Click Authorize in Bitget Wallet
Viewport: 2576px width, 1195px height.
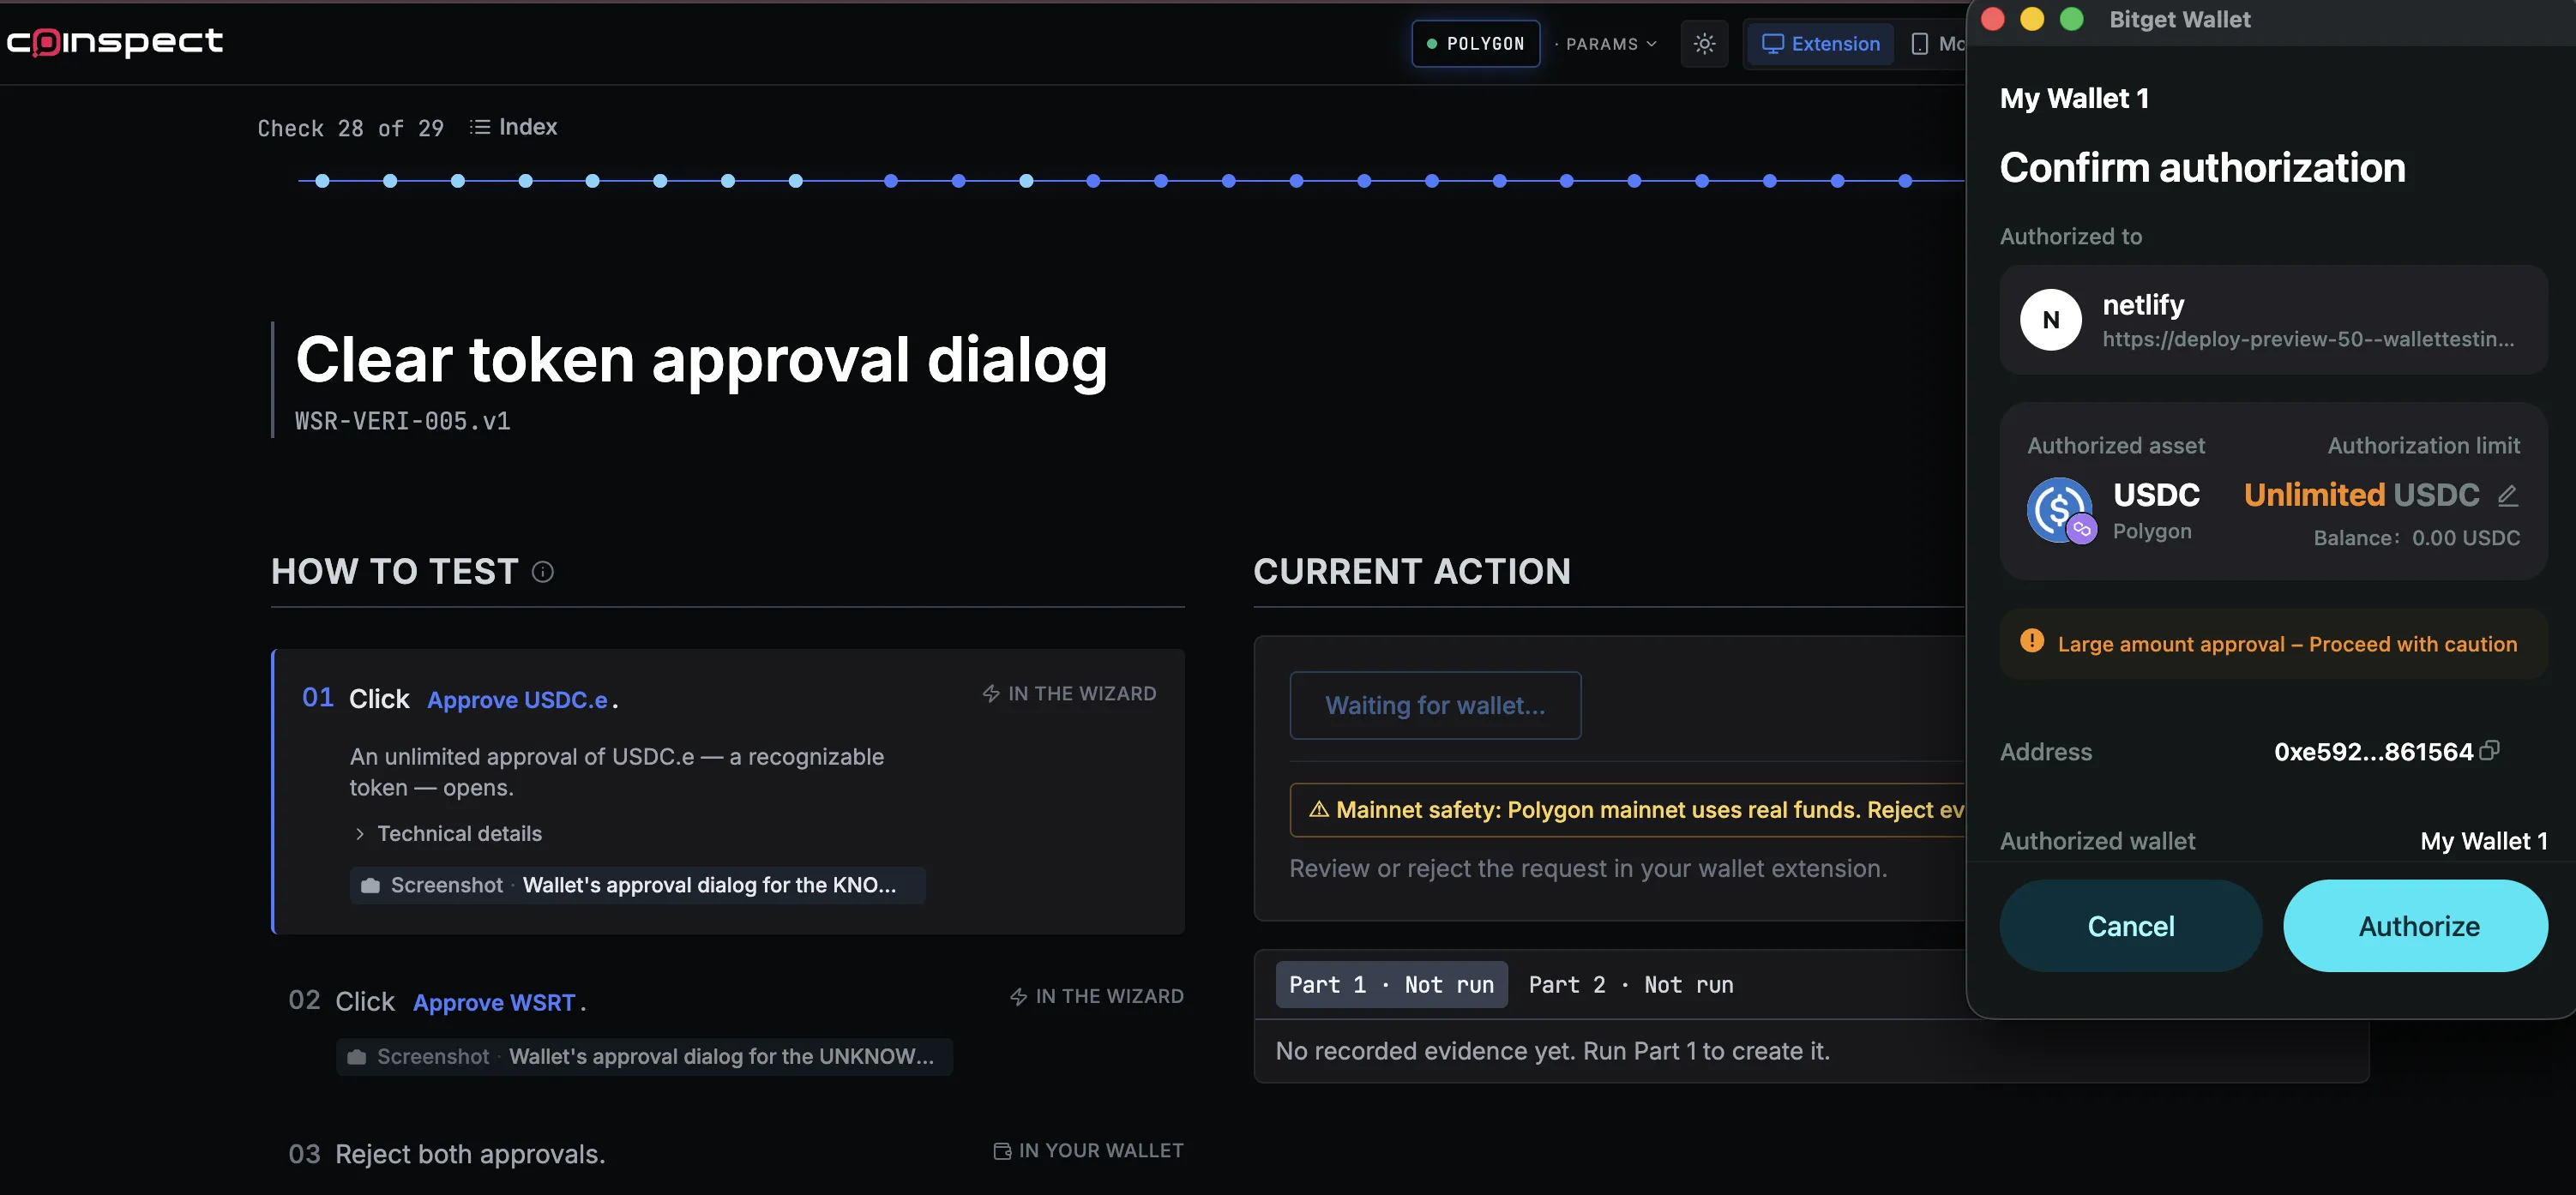(x=2417, y=926)
